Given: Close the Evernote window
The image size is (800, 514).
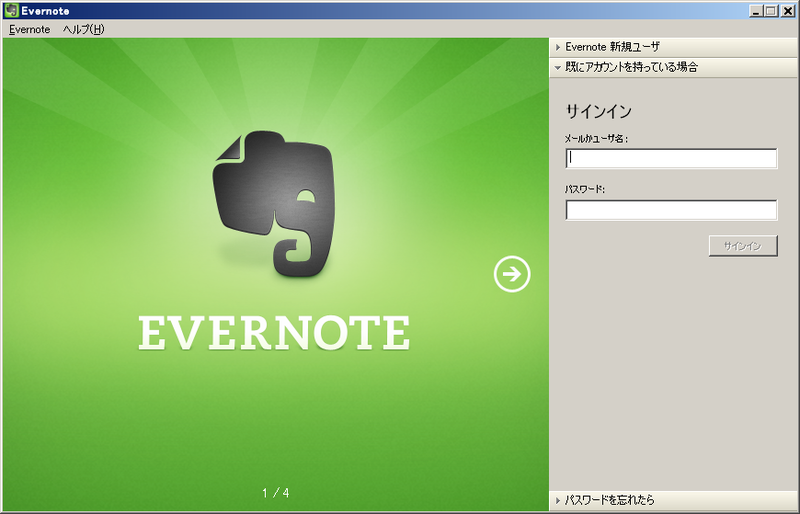Looking at the screenshot, I should (788, 11).
